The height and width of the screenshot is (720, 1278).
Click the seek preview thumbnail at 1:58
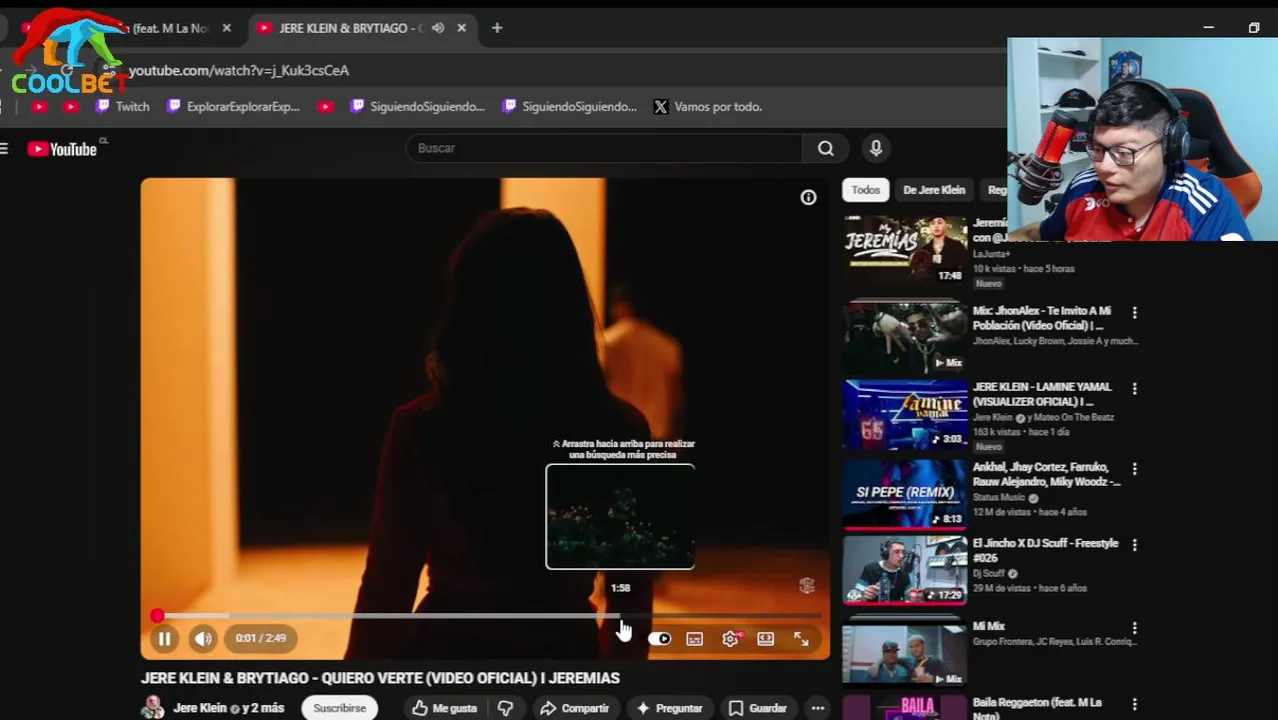[x=620, y=517]
